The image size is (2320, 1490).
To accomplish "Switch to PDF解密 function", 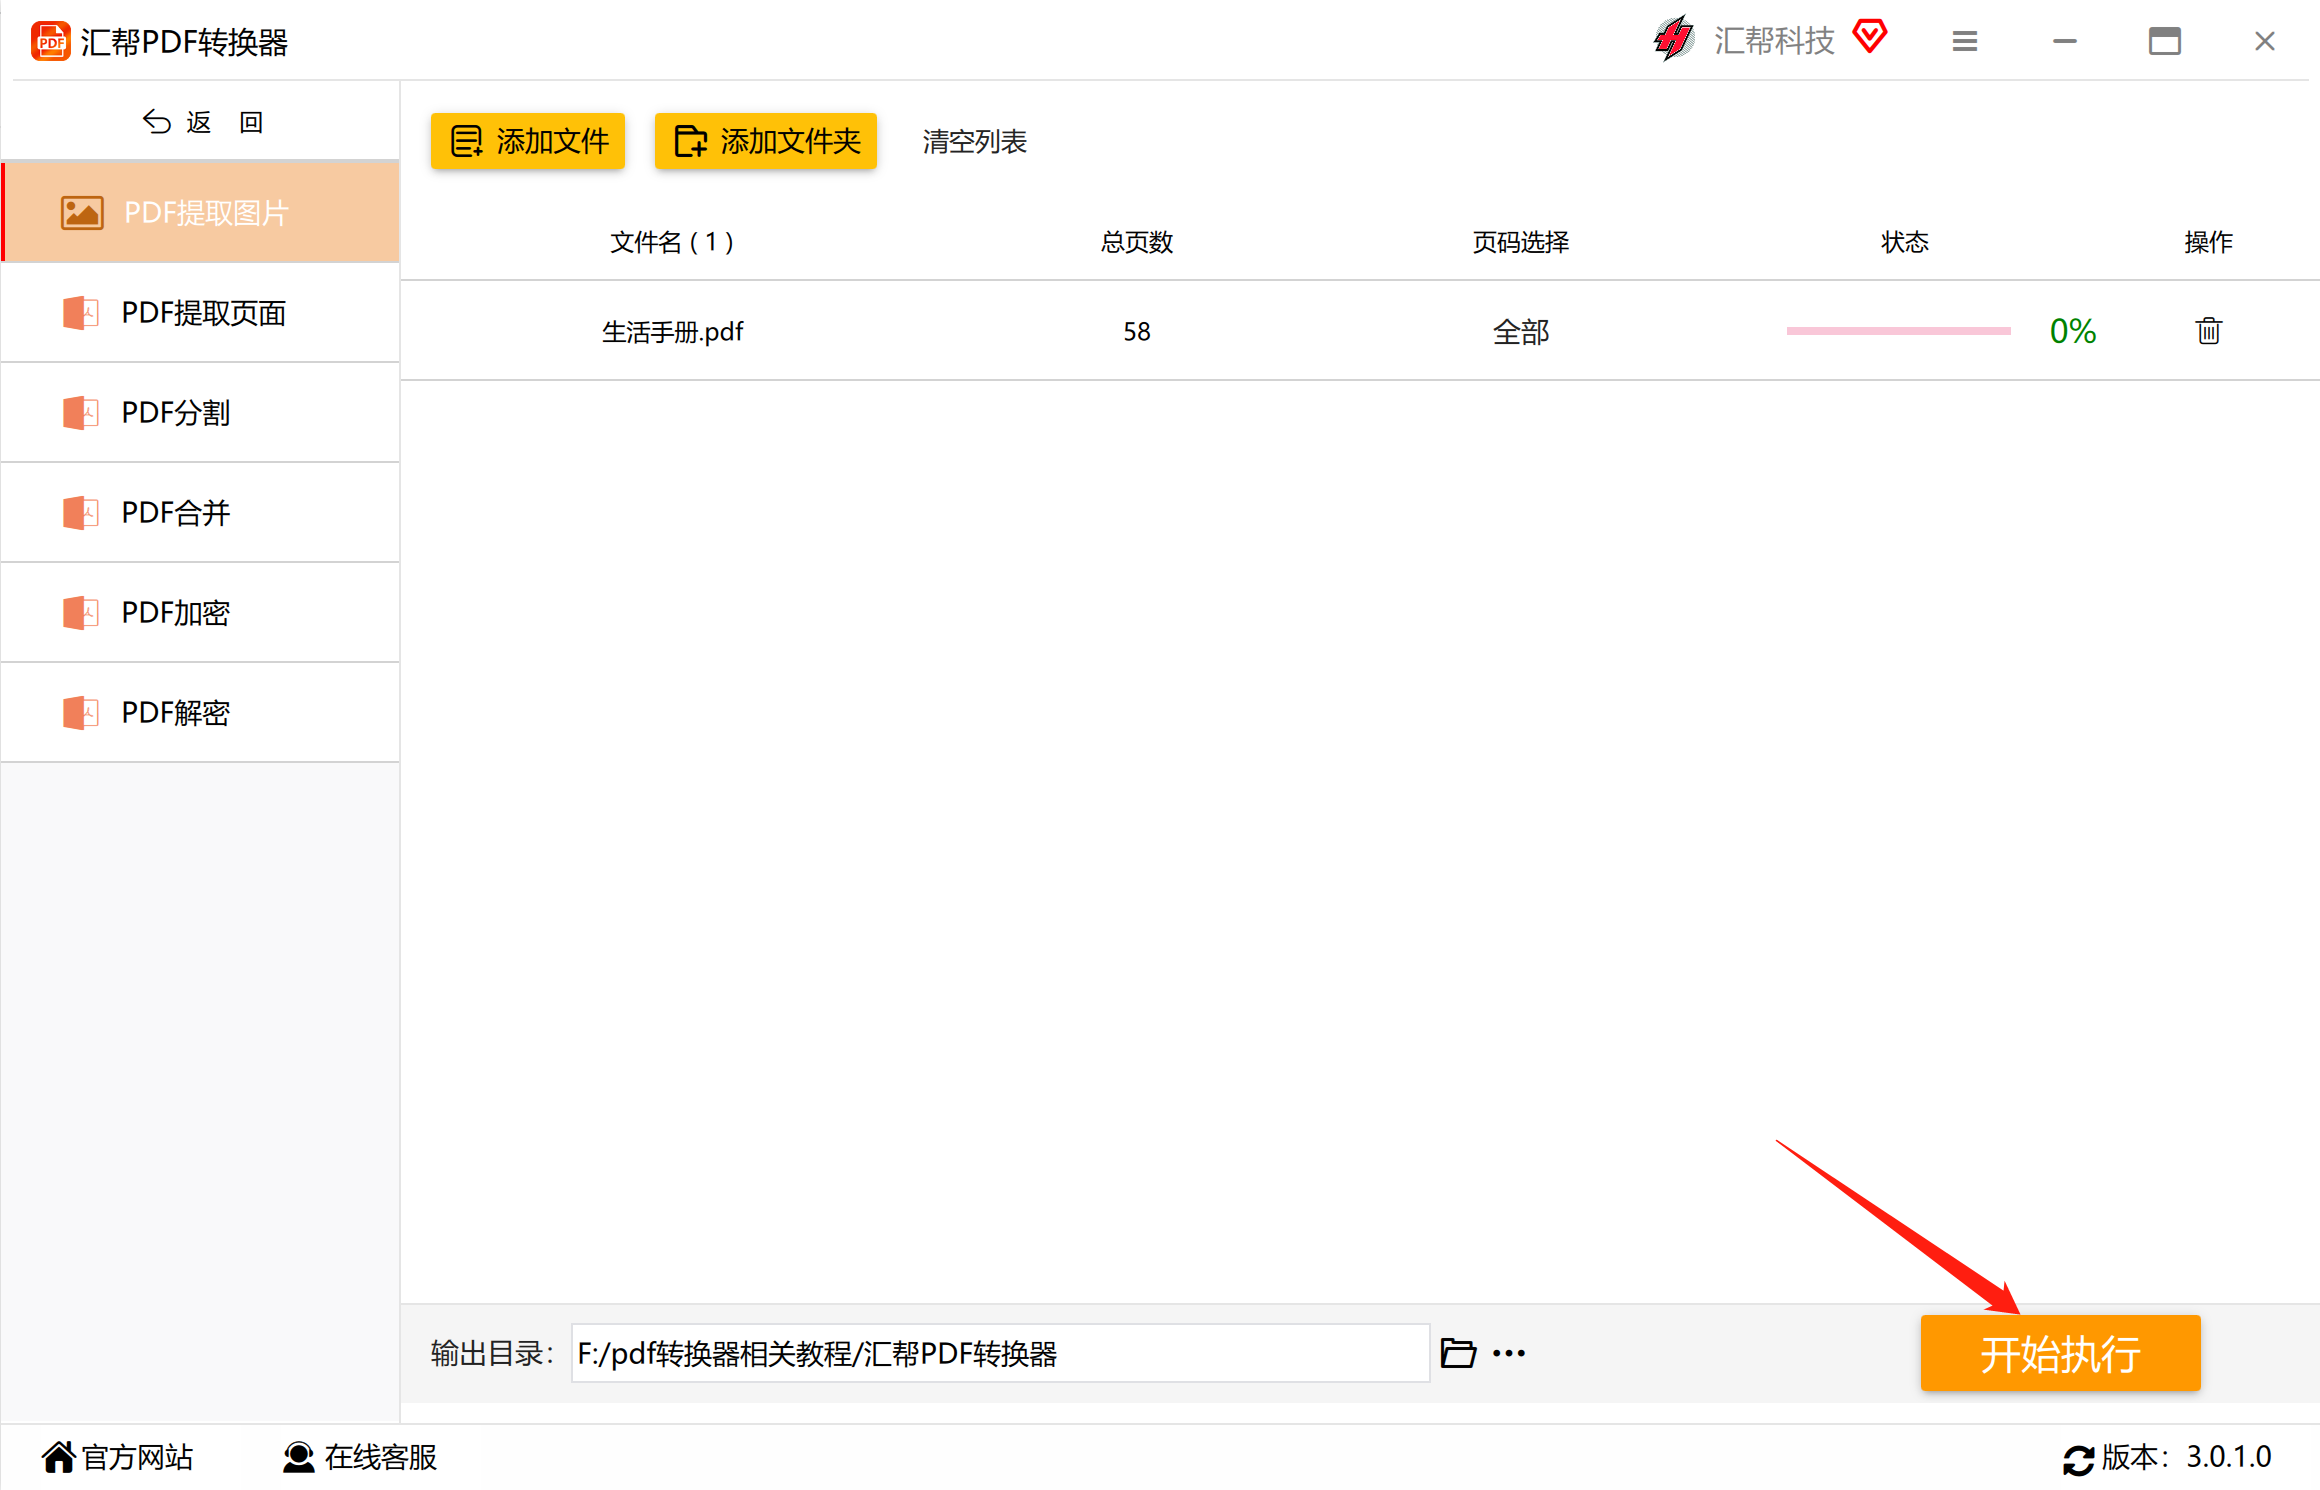I will (x=201, y=713).
